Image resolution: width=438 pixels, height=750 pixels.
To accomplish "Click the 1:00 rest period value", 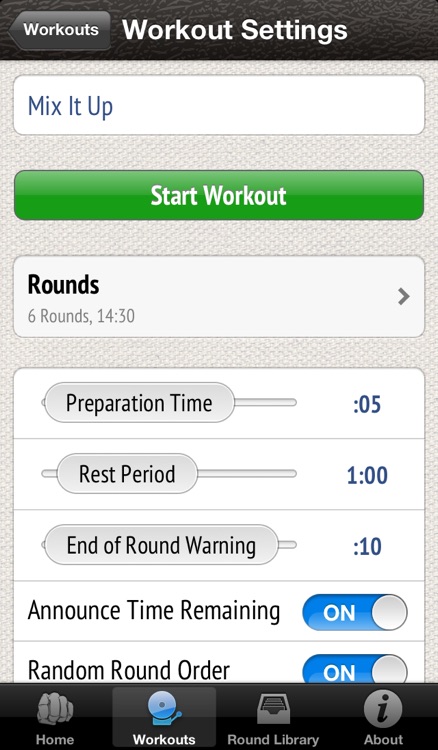I will click(x=367, y=475).
